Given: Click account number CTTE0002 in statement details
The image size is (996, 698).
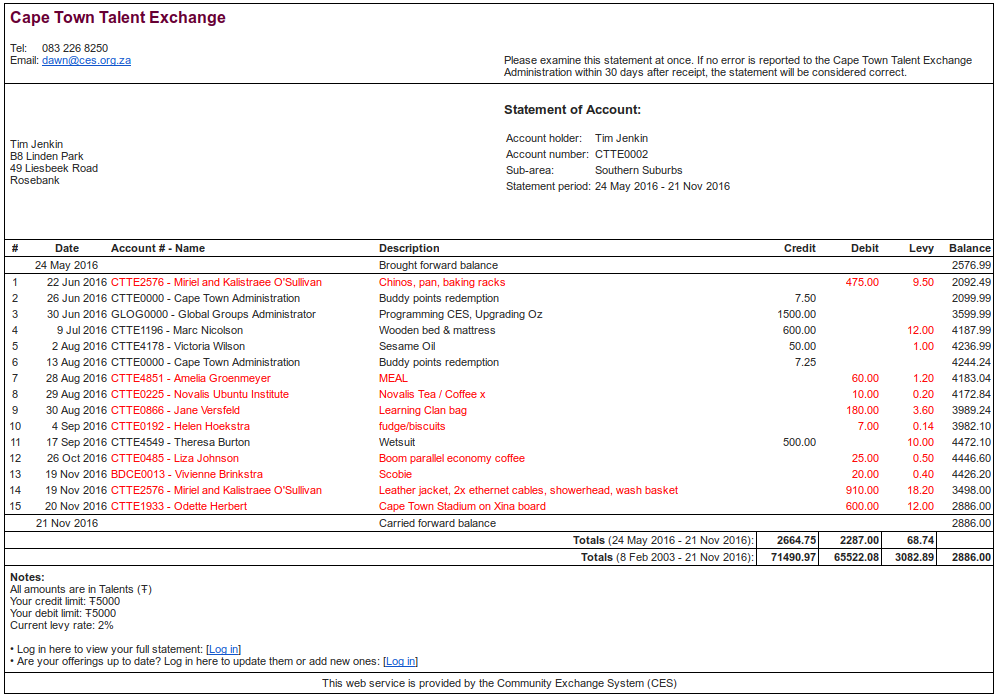Looking at the screenshot, I should pyautogui.click(x=621, y=154).
